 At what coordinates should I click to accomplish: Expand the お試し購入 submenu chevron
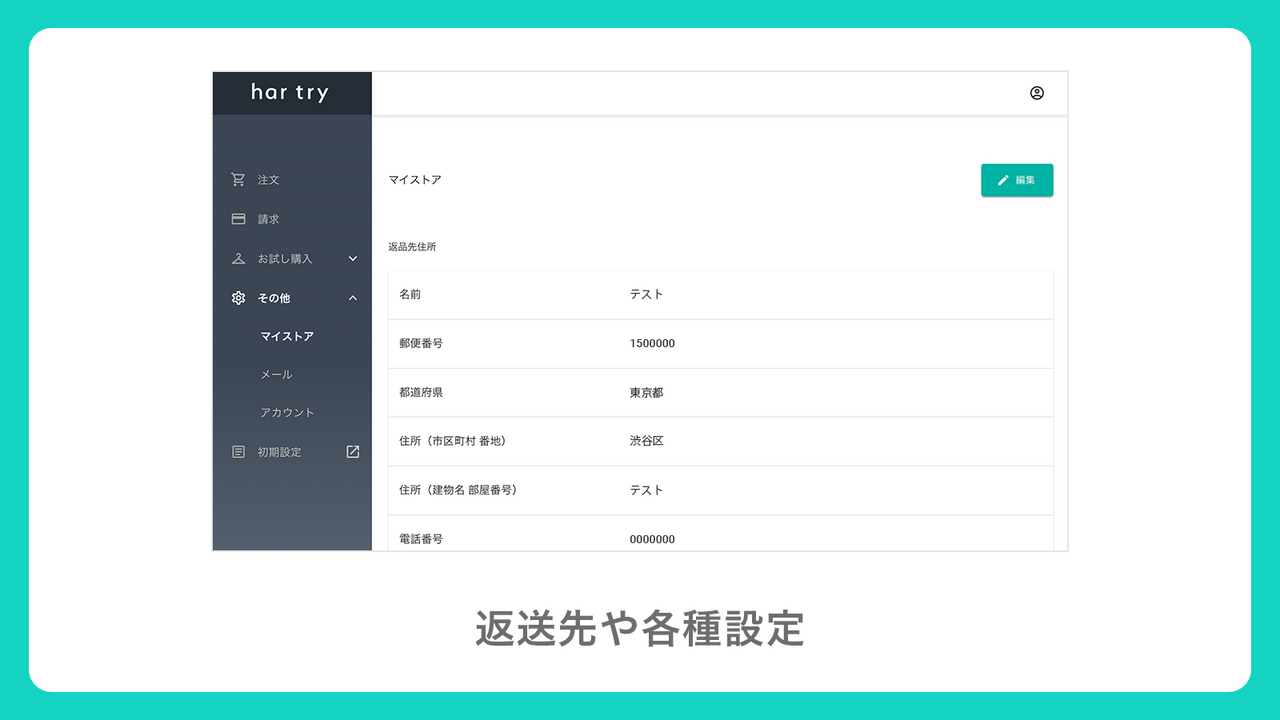[x=352, y=258]
